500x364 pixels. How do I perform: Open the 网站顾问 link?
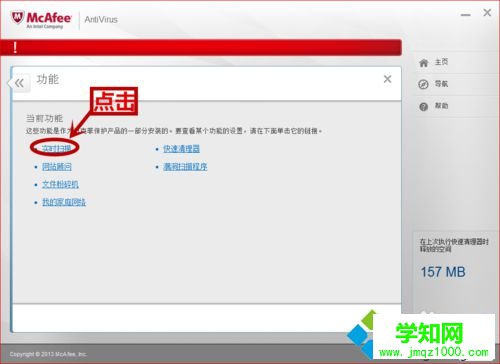coord(57,166)
